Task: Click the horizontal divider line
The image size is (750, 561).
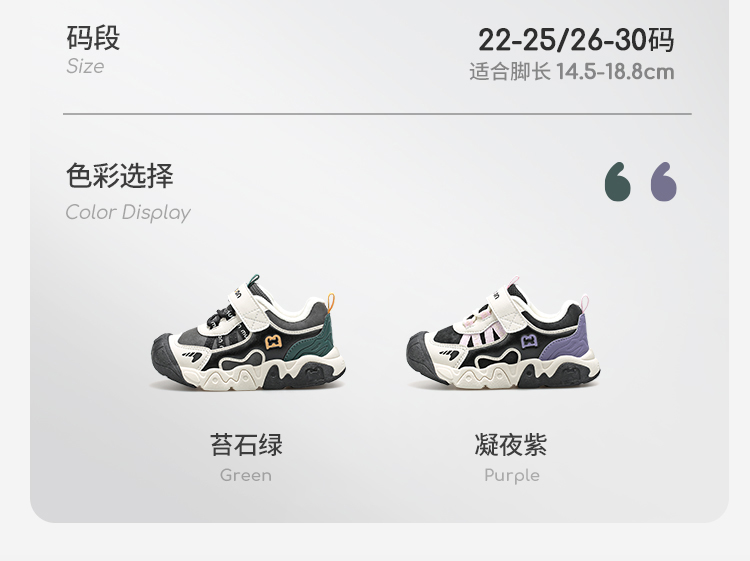Action: (377, 114)
